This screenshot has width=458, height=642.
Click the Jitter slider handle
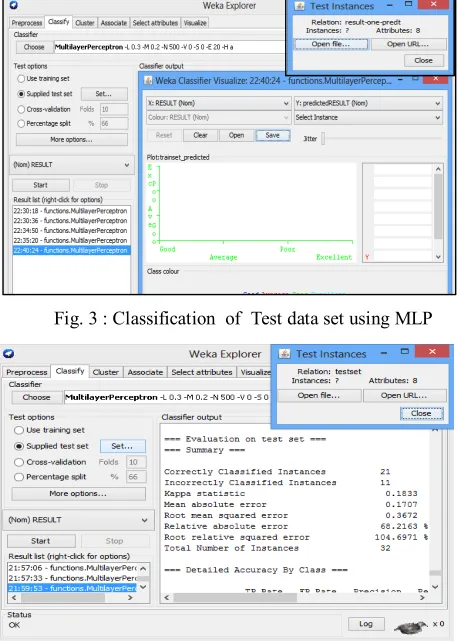coord(323,139)
